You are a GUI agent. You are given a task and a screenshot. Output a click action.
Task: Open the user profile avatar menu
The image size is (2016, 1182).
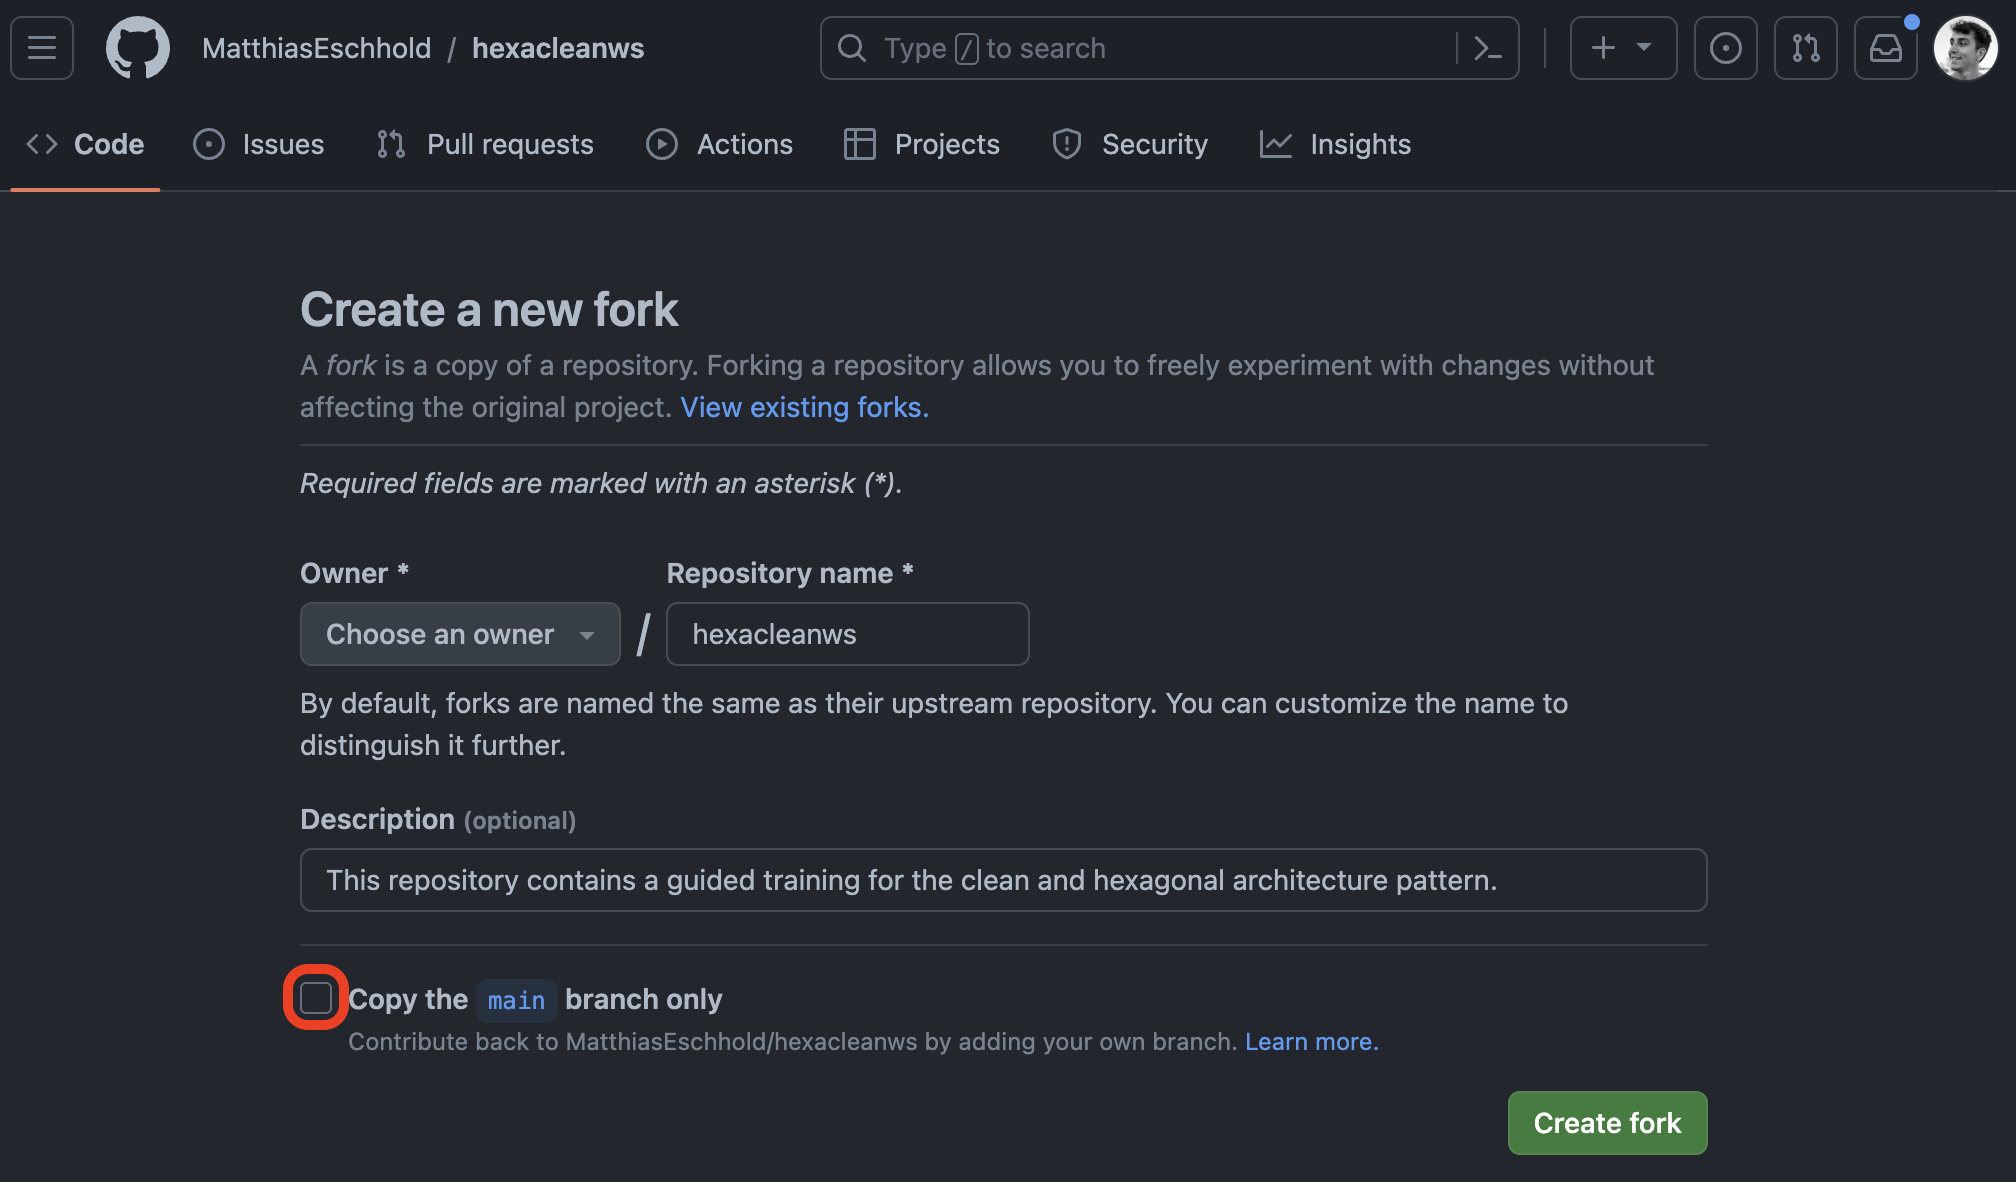point(1965,48)
